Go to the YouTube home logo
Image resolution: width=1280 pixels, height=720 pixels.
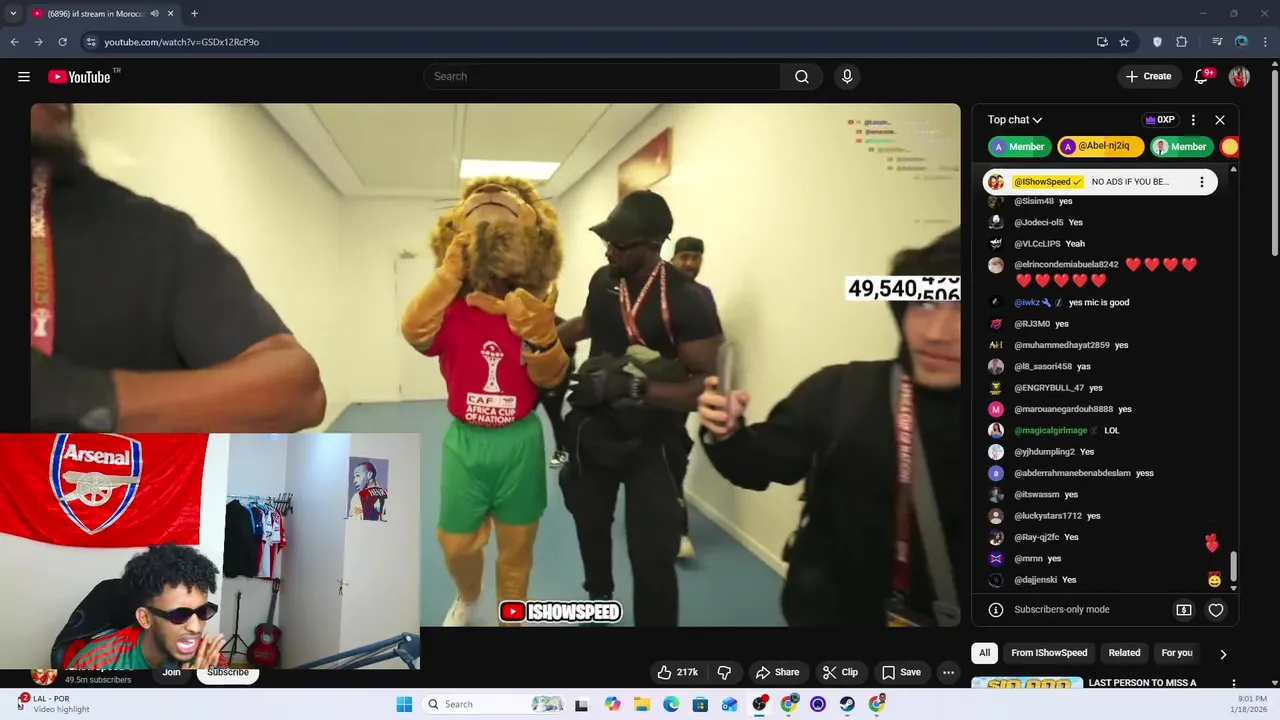click(x=79, y=77)
